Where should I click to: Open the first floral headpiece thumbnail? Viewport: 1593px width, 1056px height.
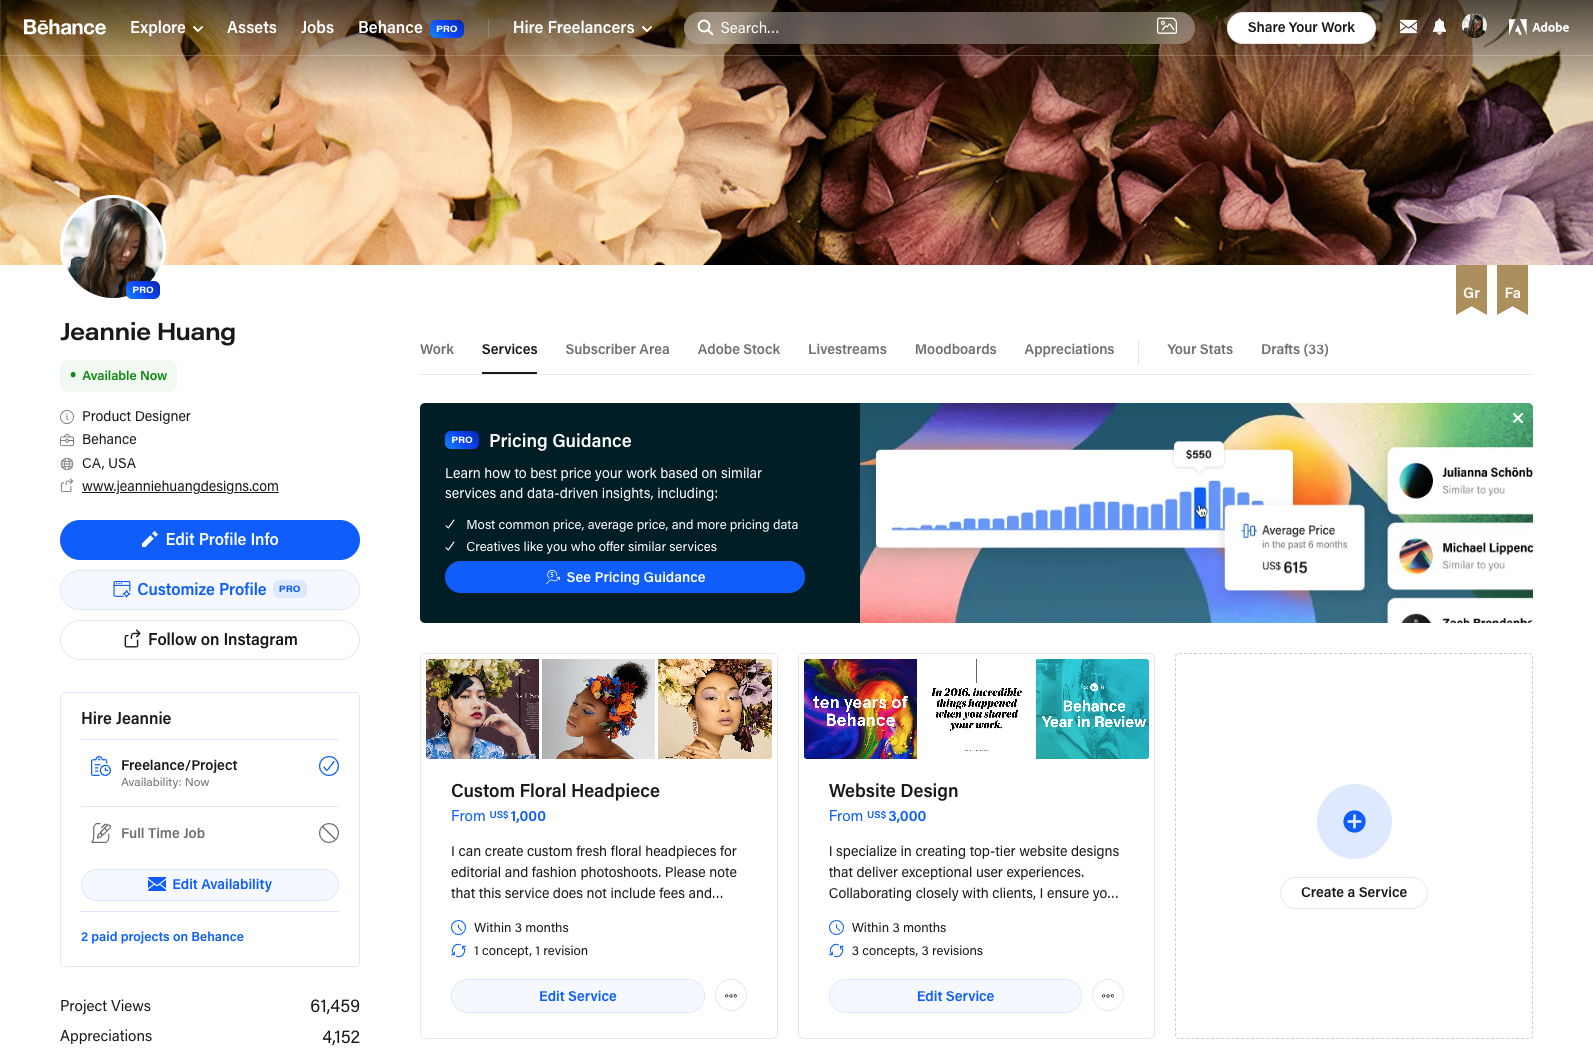point(482,709)
